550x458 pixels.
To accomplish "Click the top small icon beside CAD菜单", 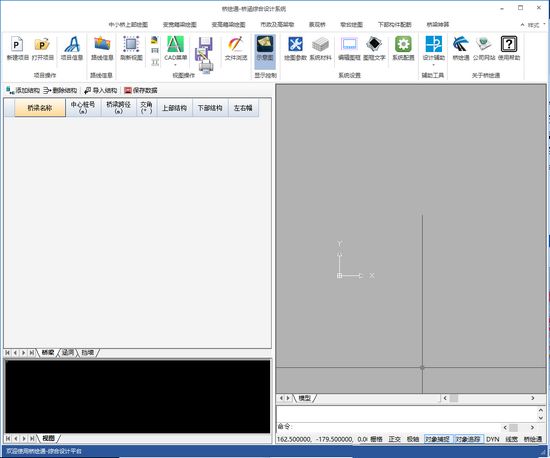I will coord(154,40).
